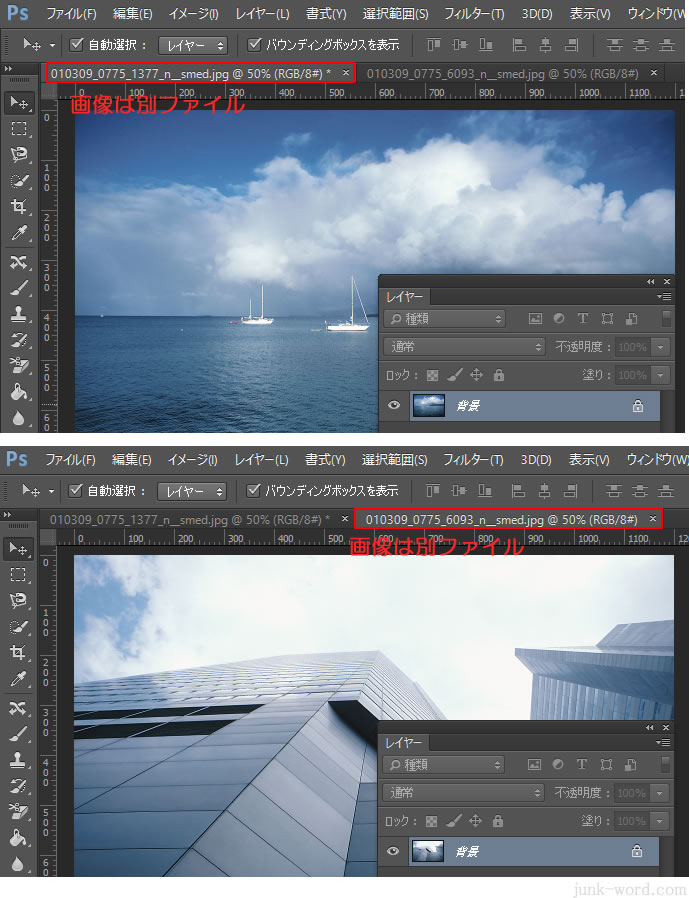
Task: Filter for type layers in yacht-image Layers panel
Action: tap(582, 318)
